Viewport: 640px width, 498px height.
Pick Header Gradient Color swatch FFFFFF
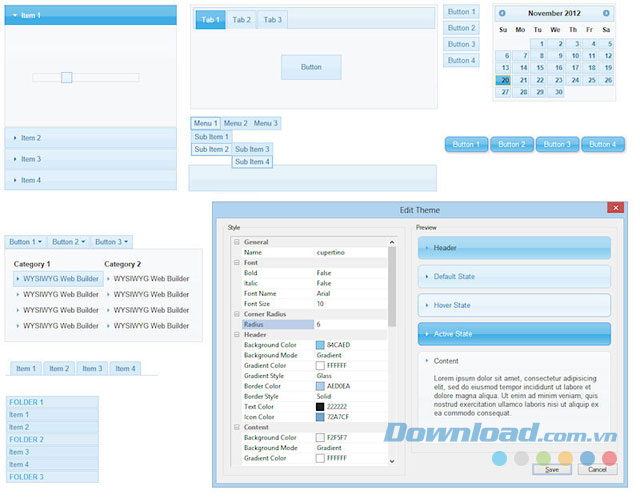pos(320,365)
